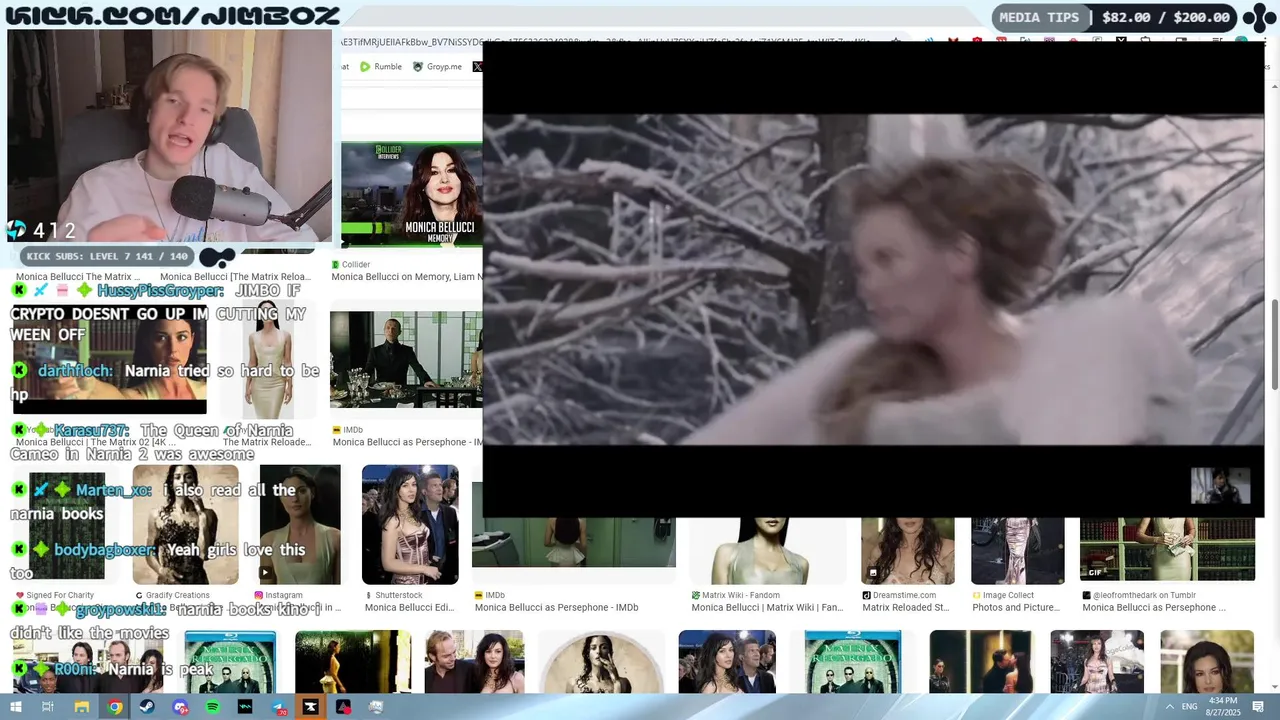This screenshot has width=1280, height=720.
Task: Open the Collider Monica Bellucci Memory thumbnail
Action: (x=412, y=195)
